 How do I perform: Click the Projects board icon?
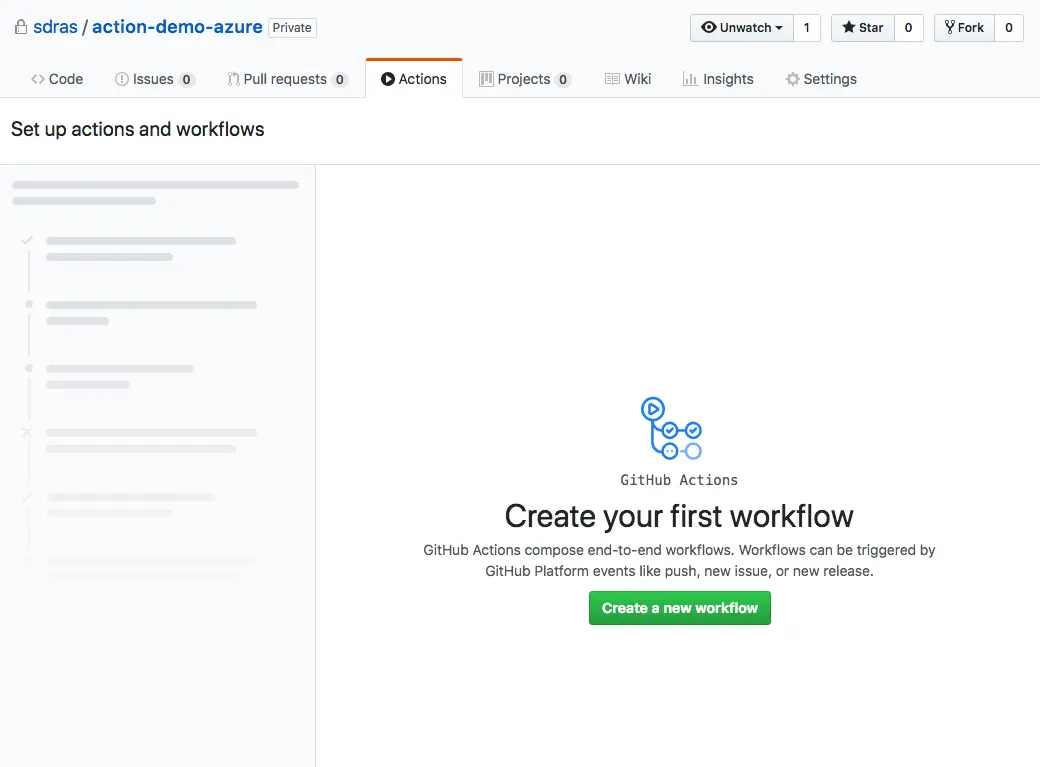tap(486, 79)
